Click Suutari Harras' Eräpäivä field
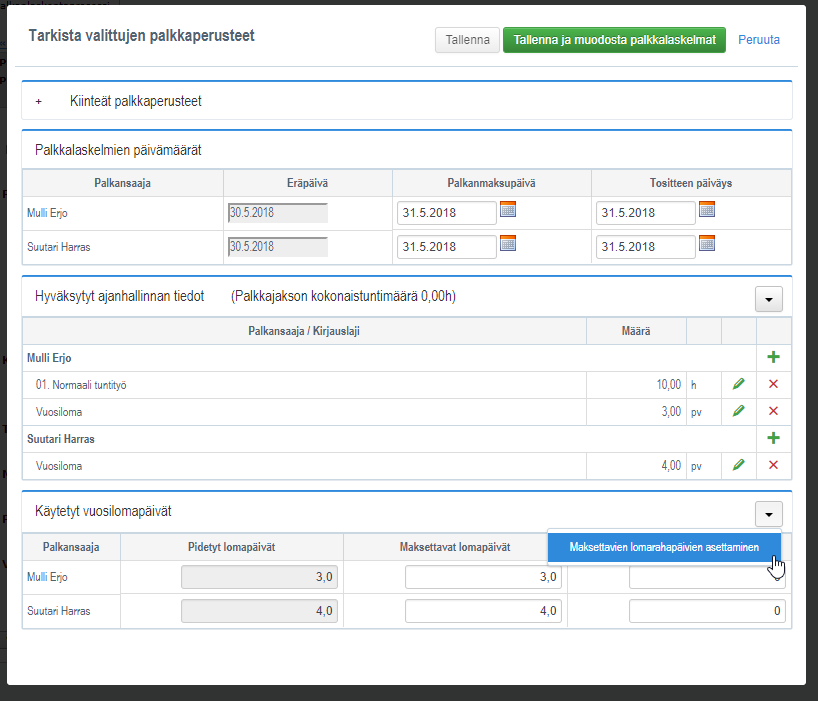The height and width of the screenshot is (701, 818). 278,247
